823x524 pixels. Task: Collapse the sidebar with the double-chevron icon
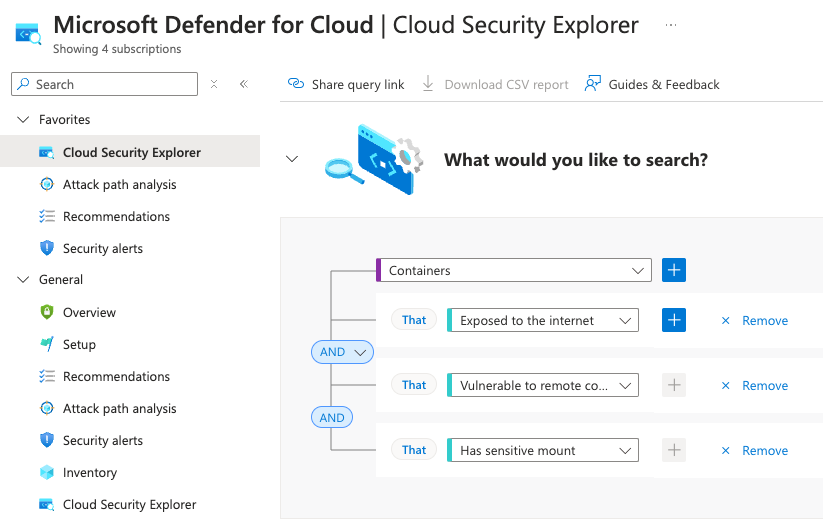(244, 84)
